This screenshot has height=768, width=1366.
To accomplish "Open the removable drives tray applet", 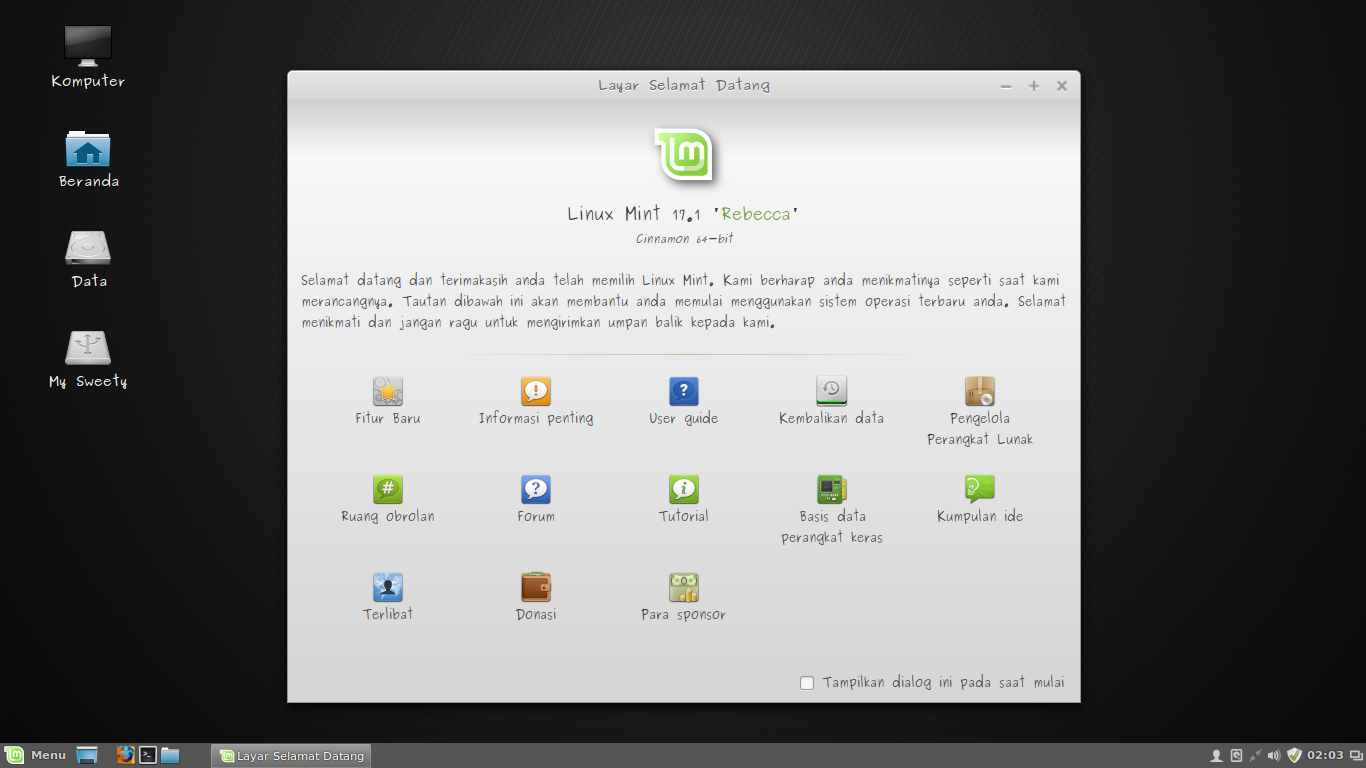I will coord(1236,755).
